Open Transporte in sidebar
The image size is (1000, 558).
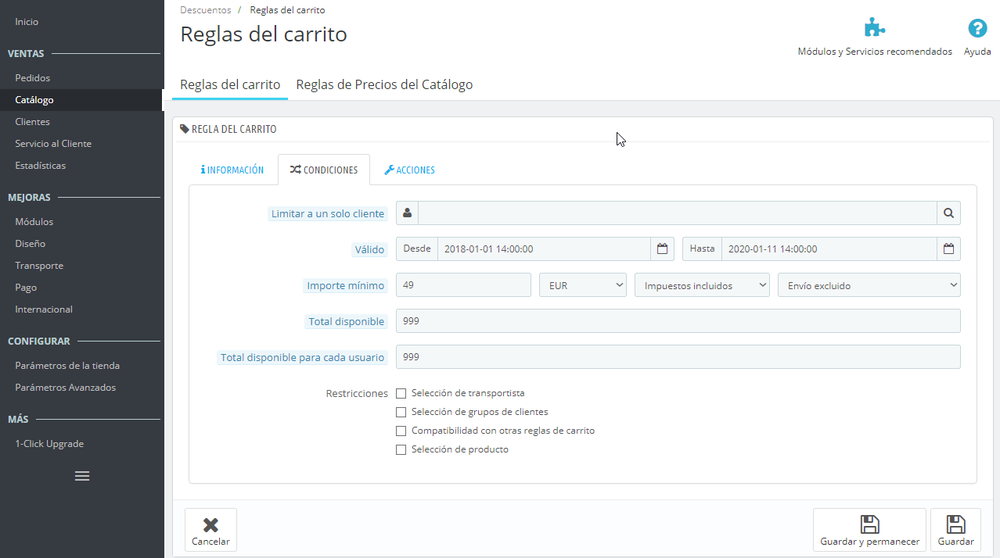coord(40,265)
